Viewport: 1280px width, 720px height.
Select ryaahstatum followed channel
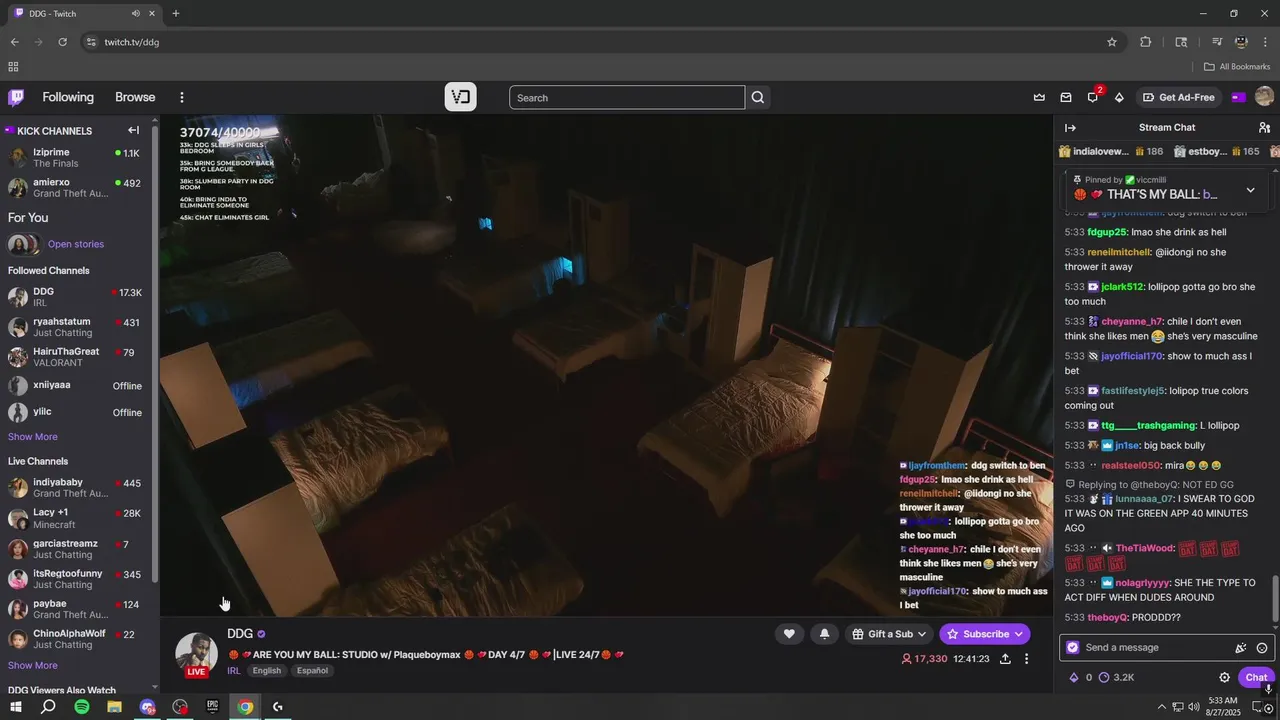[x=76, y=327]
